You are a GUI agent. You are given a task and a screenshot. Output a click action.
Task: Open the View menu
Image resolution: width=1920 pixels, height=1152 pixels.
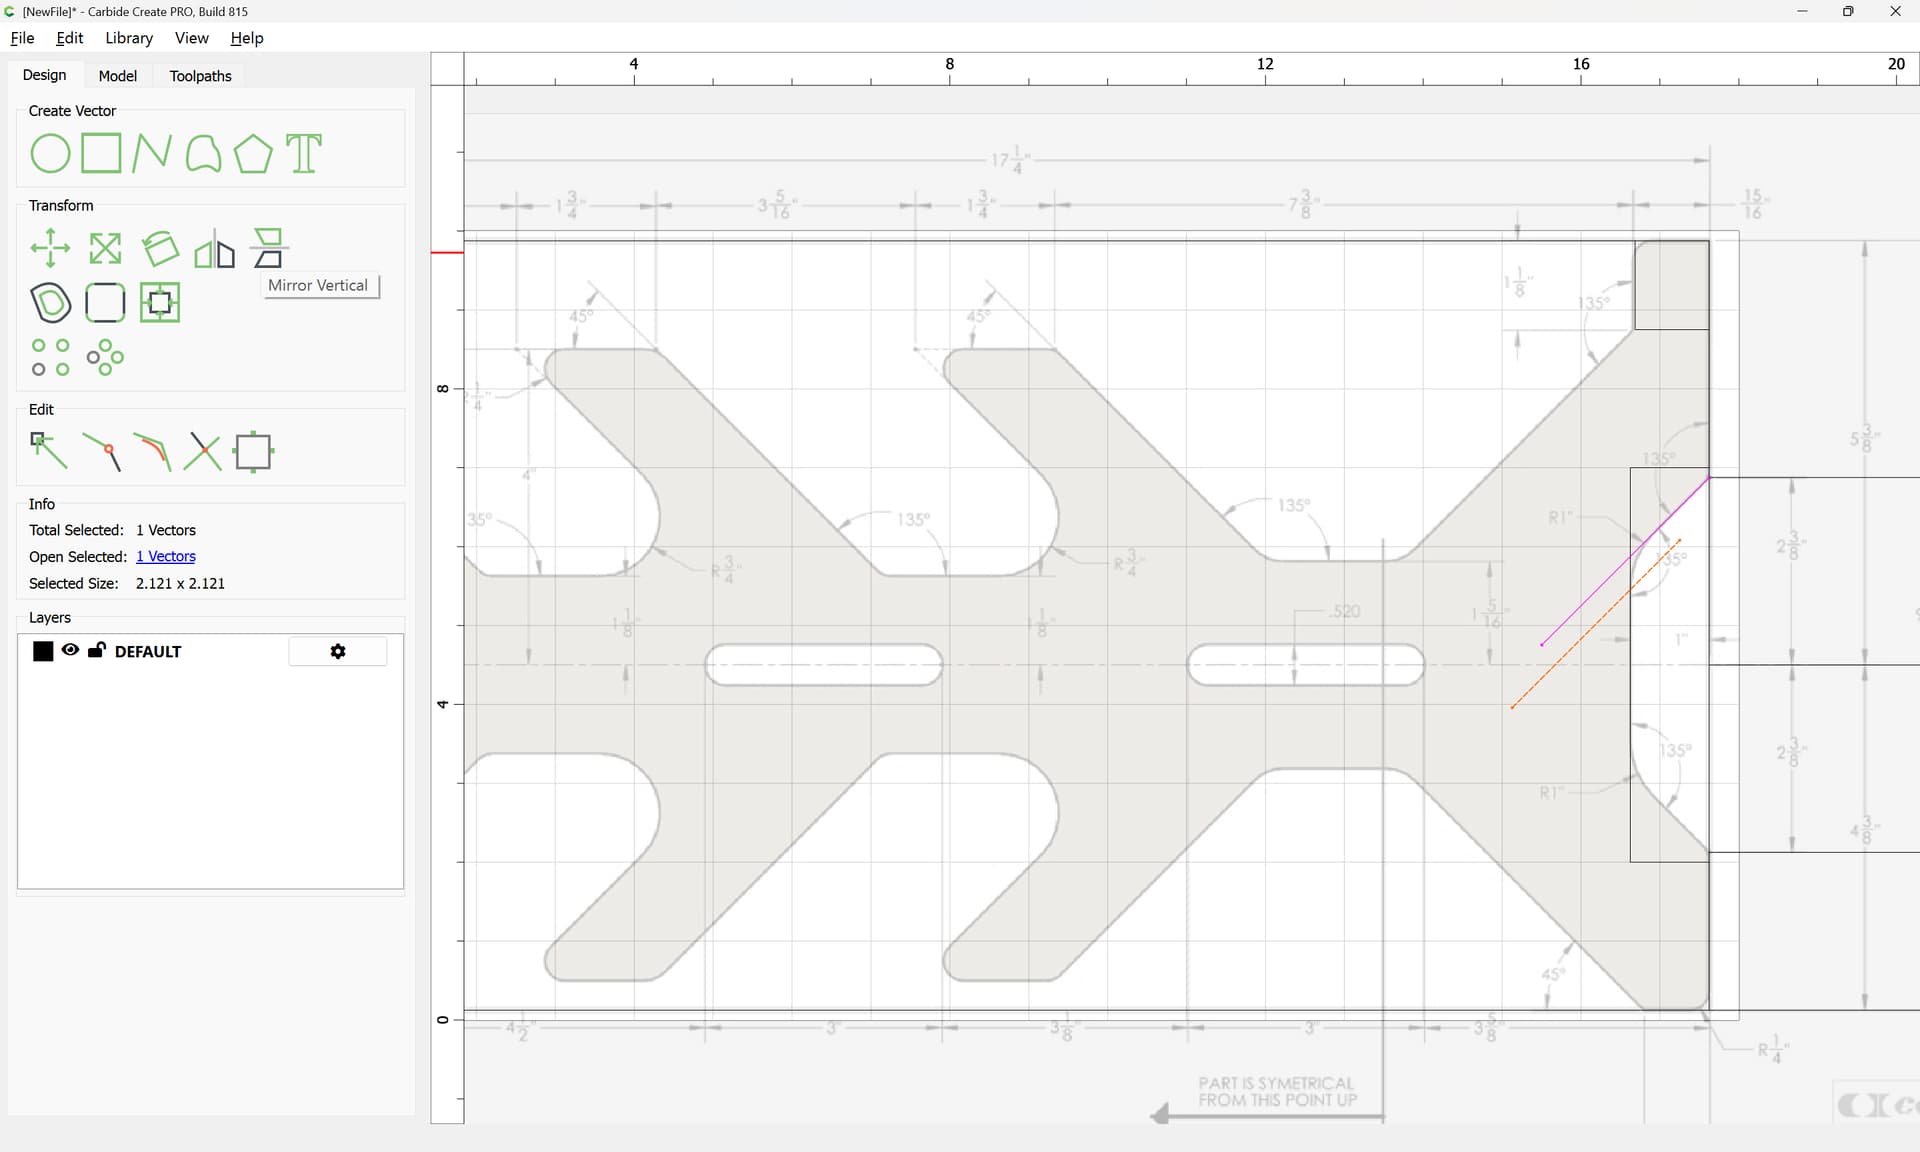191,38
